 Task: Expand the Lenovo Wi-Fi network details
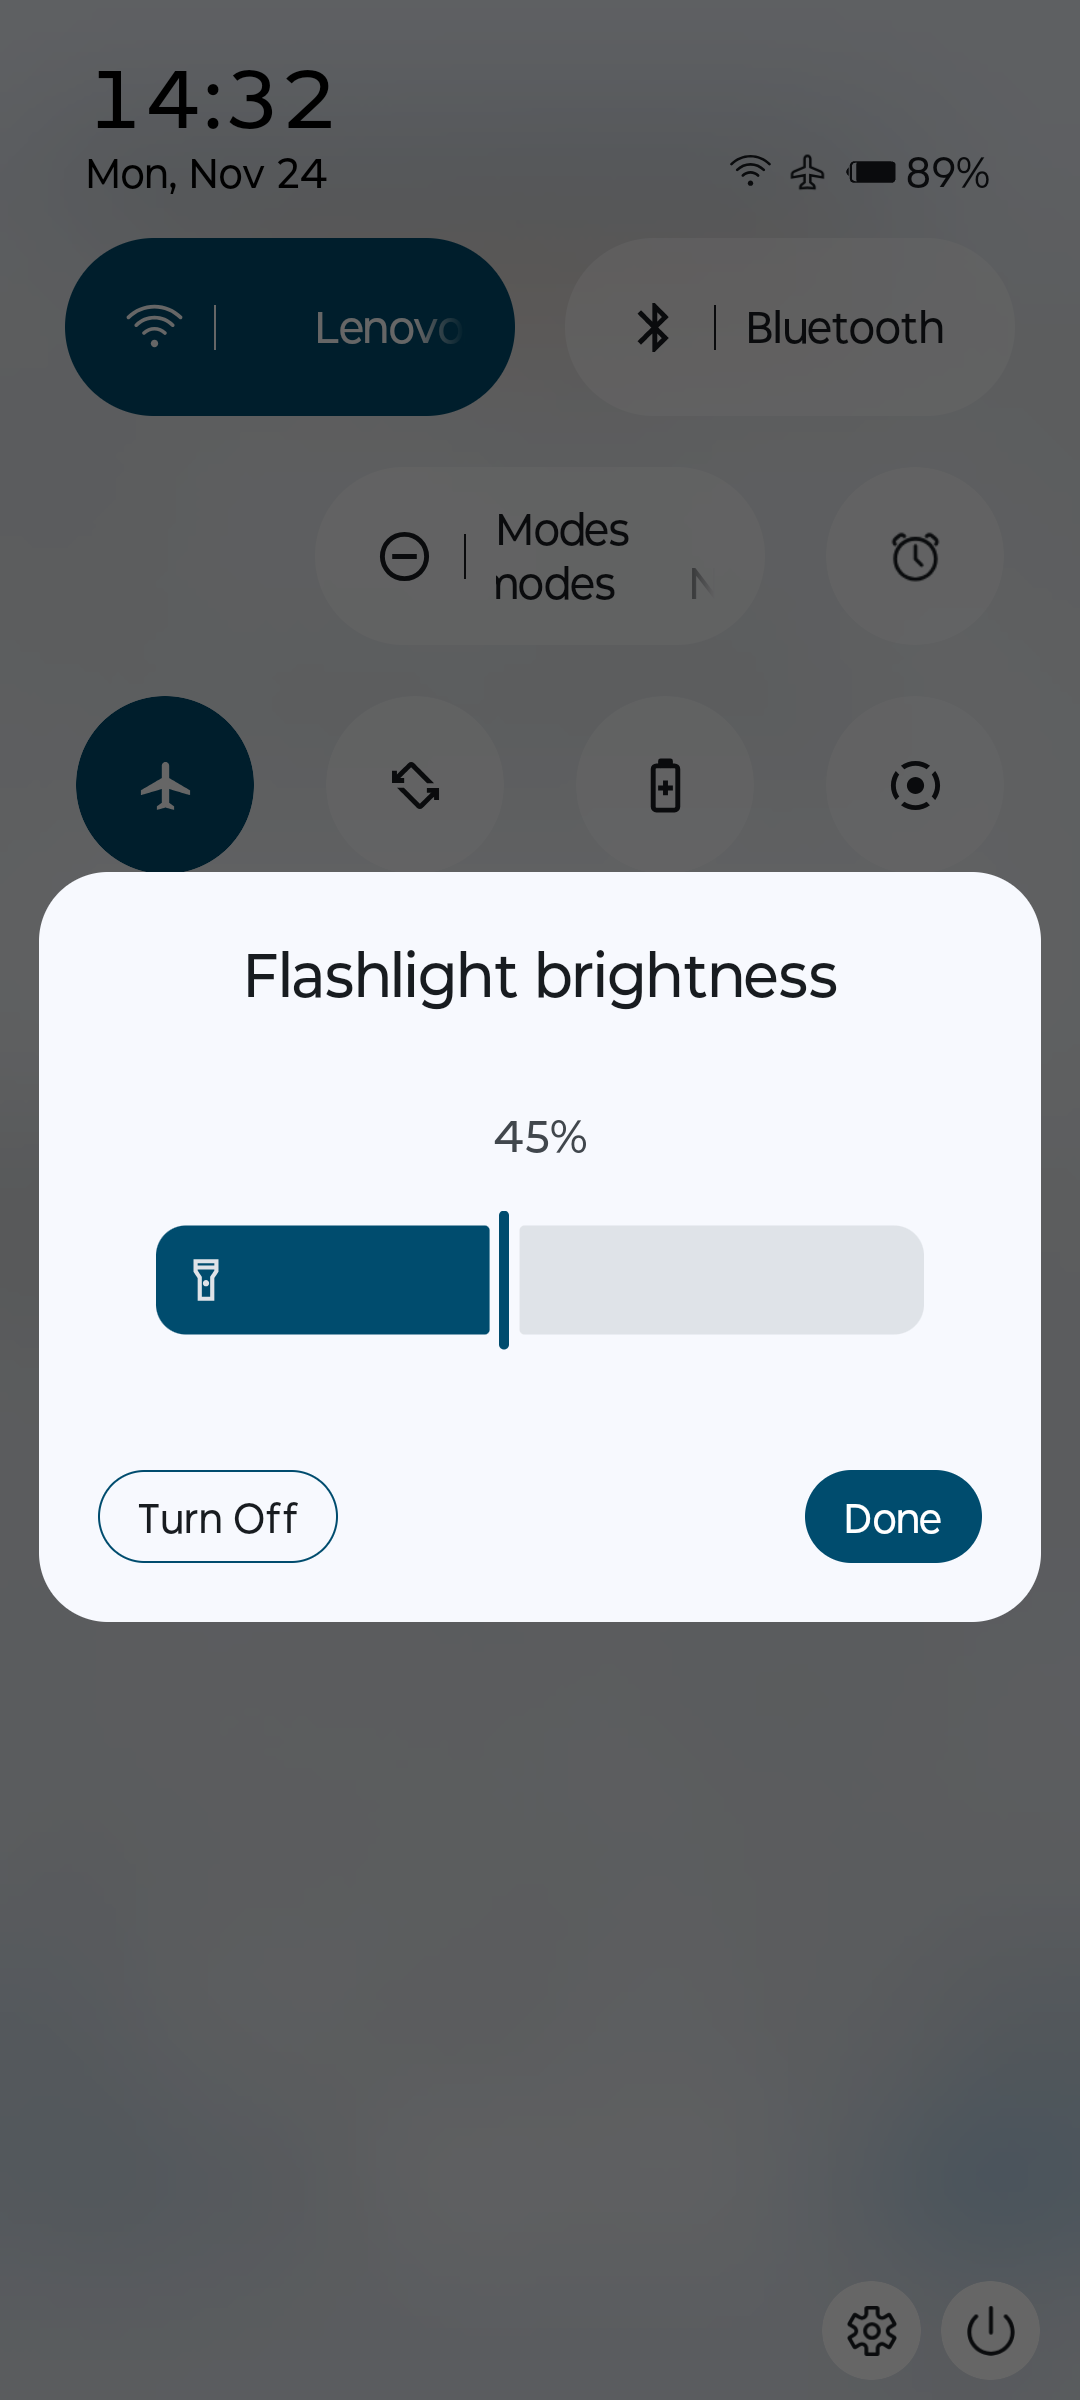[x=387, y=327]
